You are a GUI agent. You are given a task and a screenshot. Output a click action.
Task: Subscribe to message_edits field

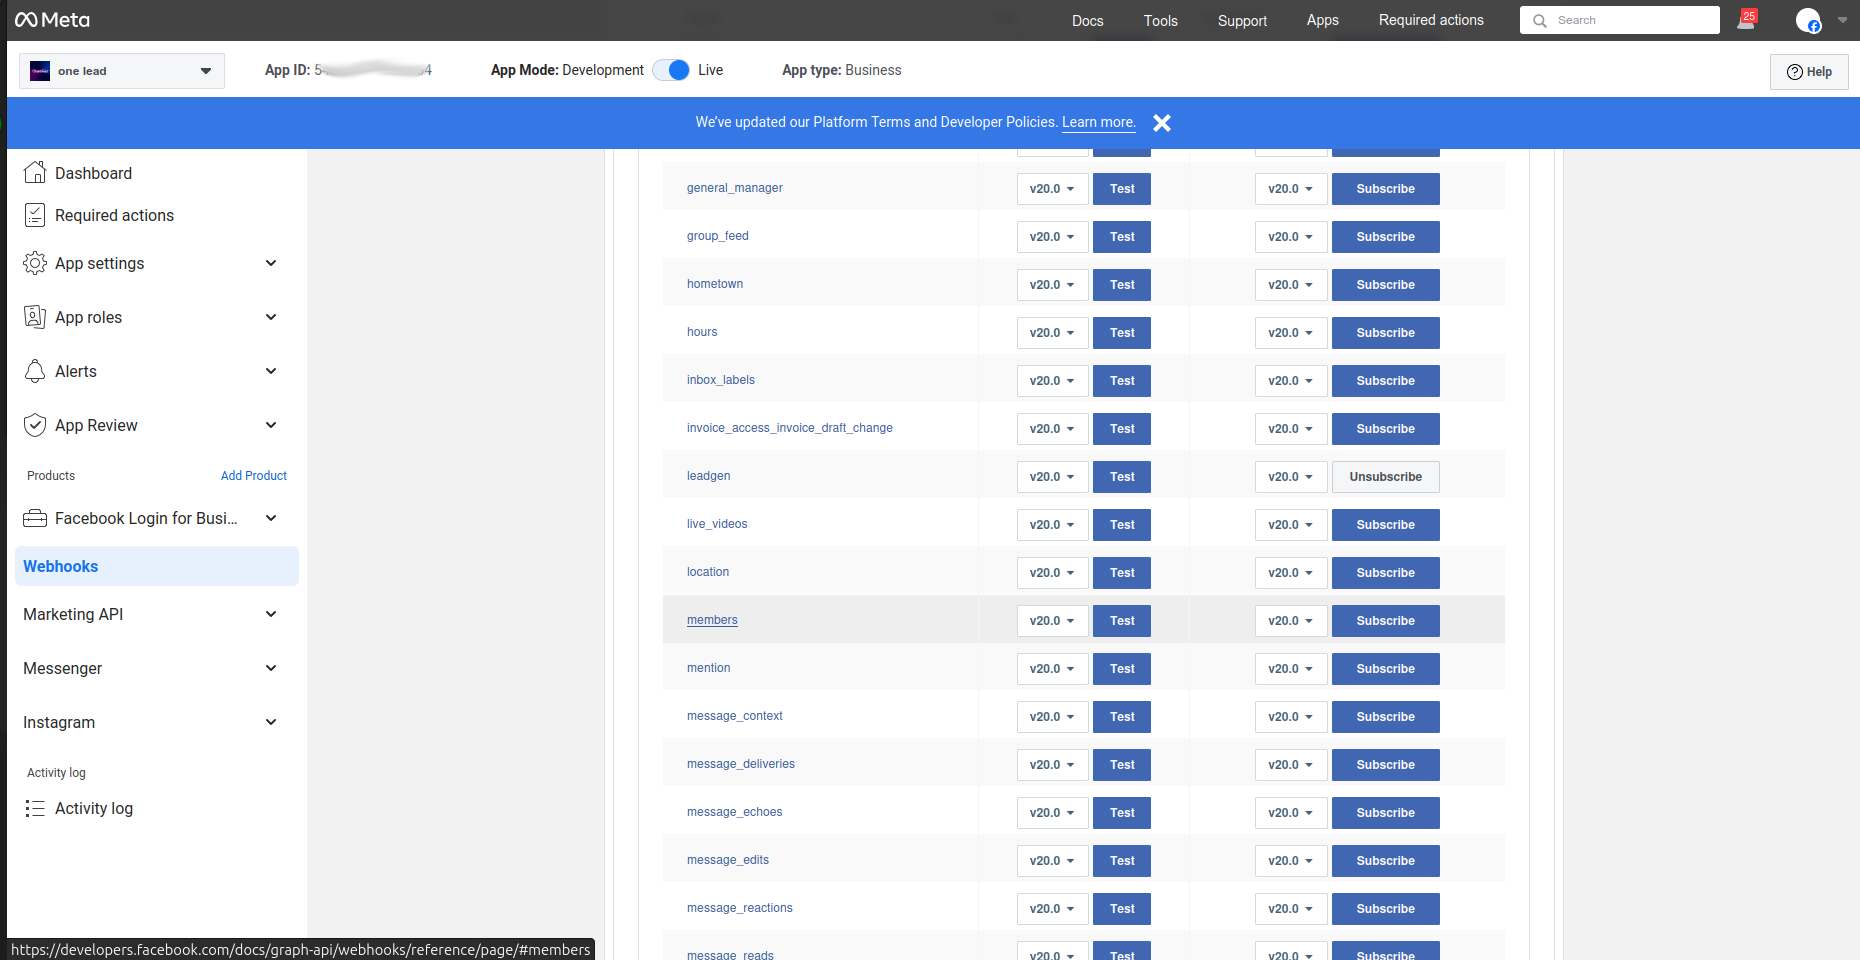pyautogui.click(x=1385, y=861)
